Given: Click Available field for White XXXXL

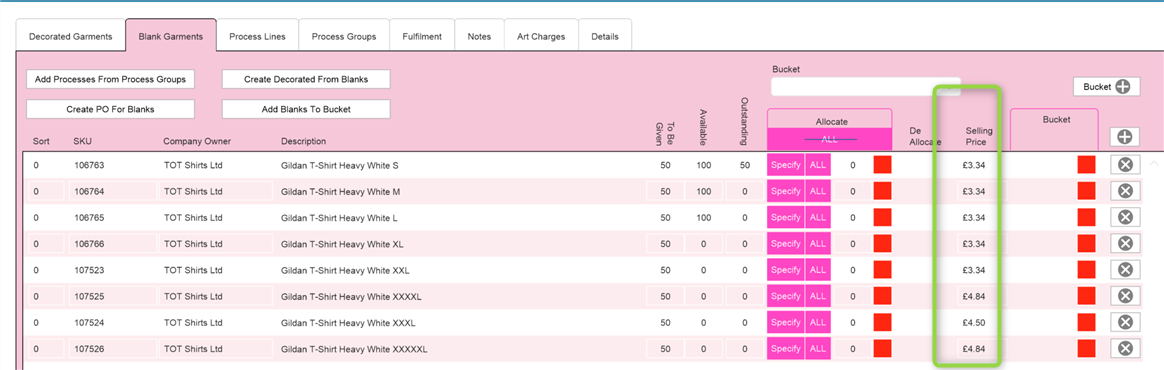Looking at the screenshot, I should click(x=704, y=296).
